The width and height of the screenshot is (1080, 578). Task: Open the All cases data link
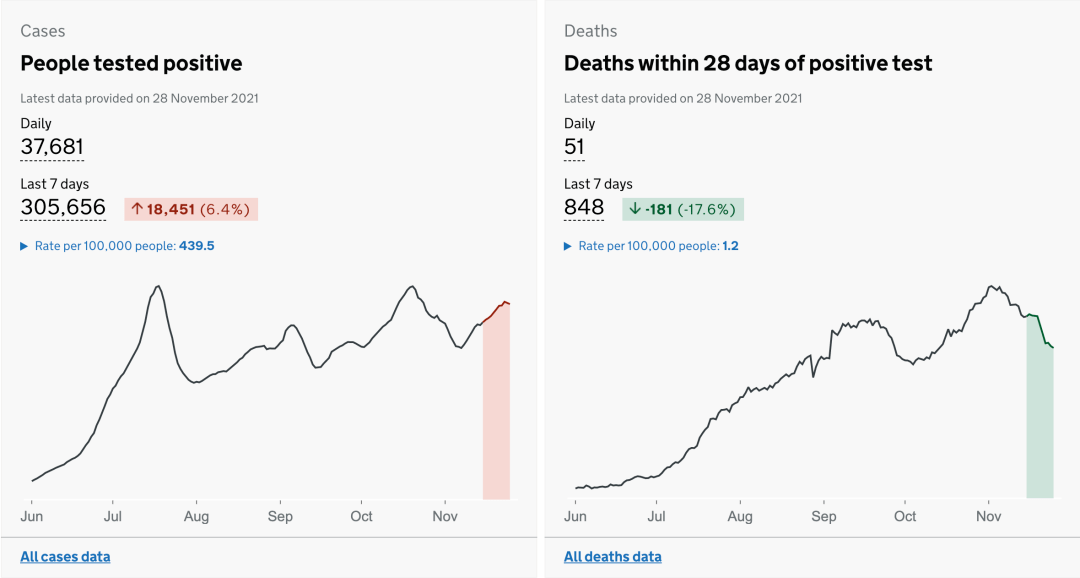pos(65,556)
